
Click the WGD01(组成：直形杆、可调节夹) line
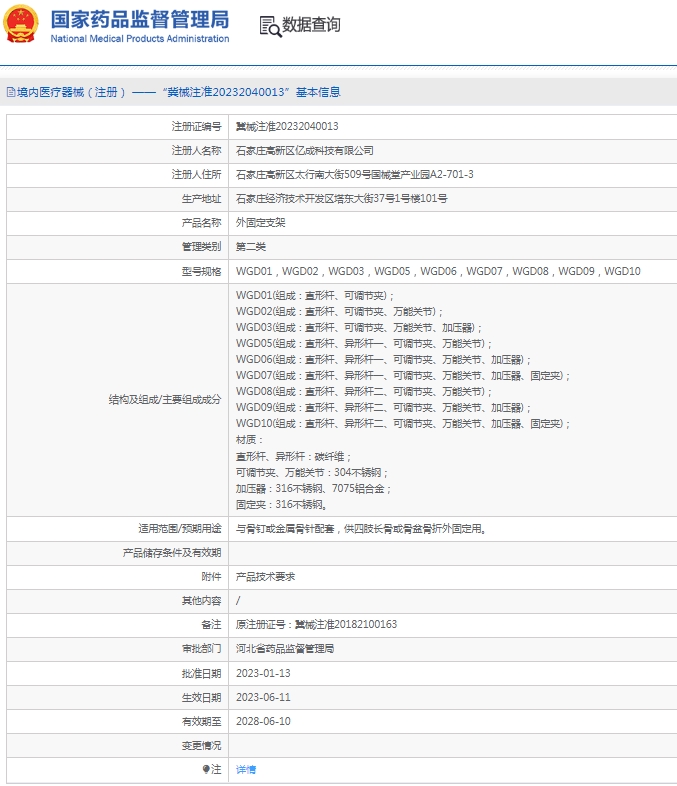click(x=315, y=296)
